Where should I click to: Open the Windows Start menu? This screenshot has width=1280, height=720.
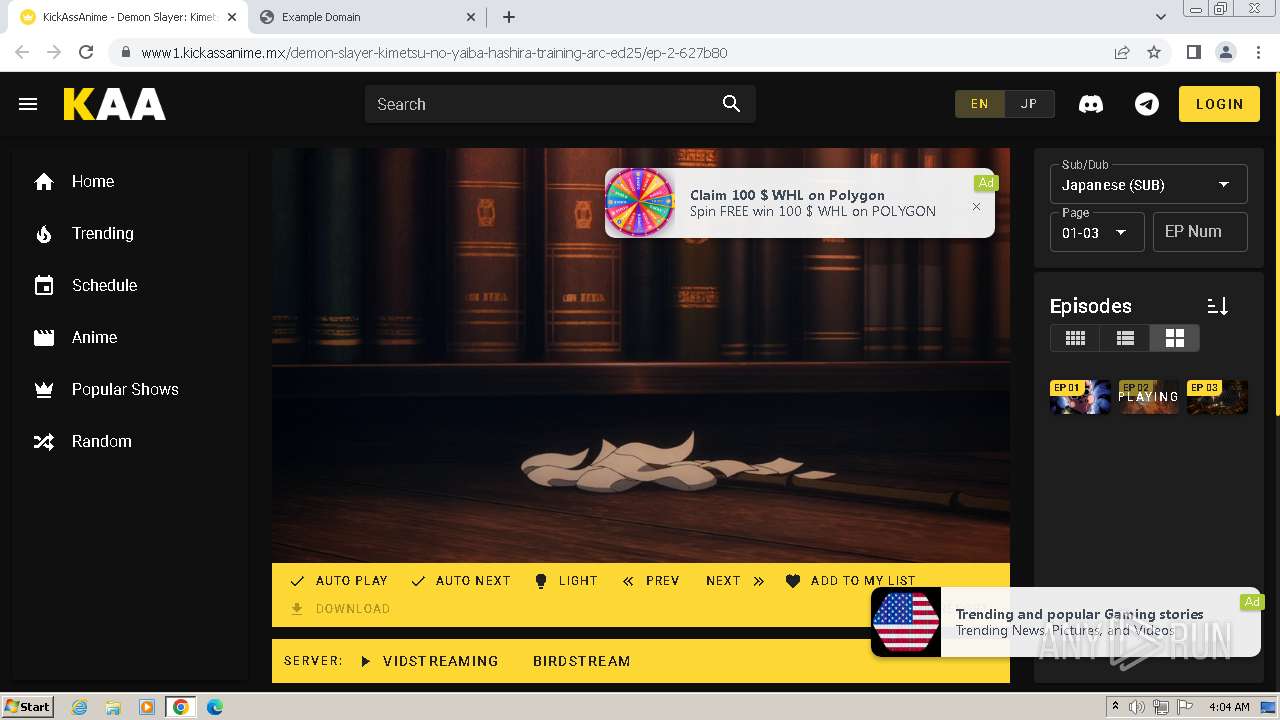tap(28, 707)
